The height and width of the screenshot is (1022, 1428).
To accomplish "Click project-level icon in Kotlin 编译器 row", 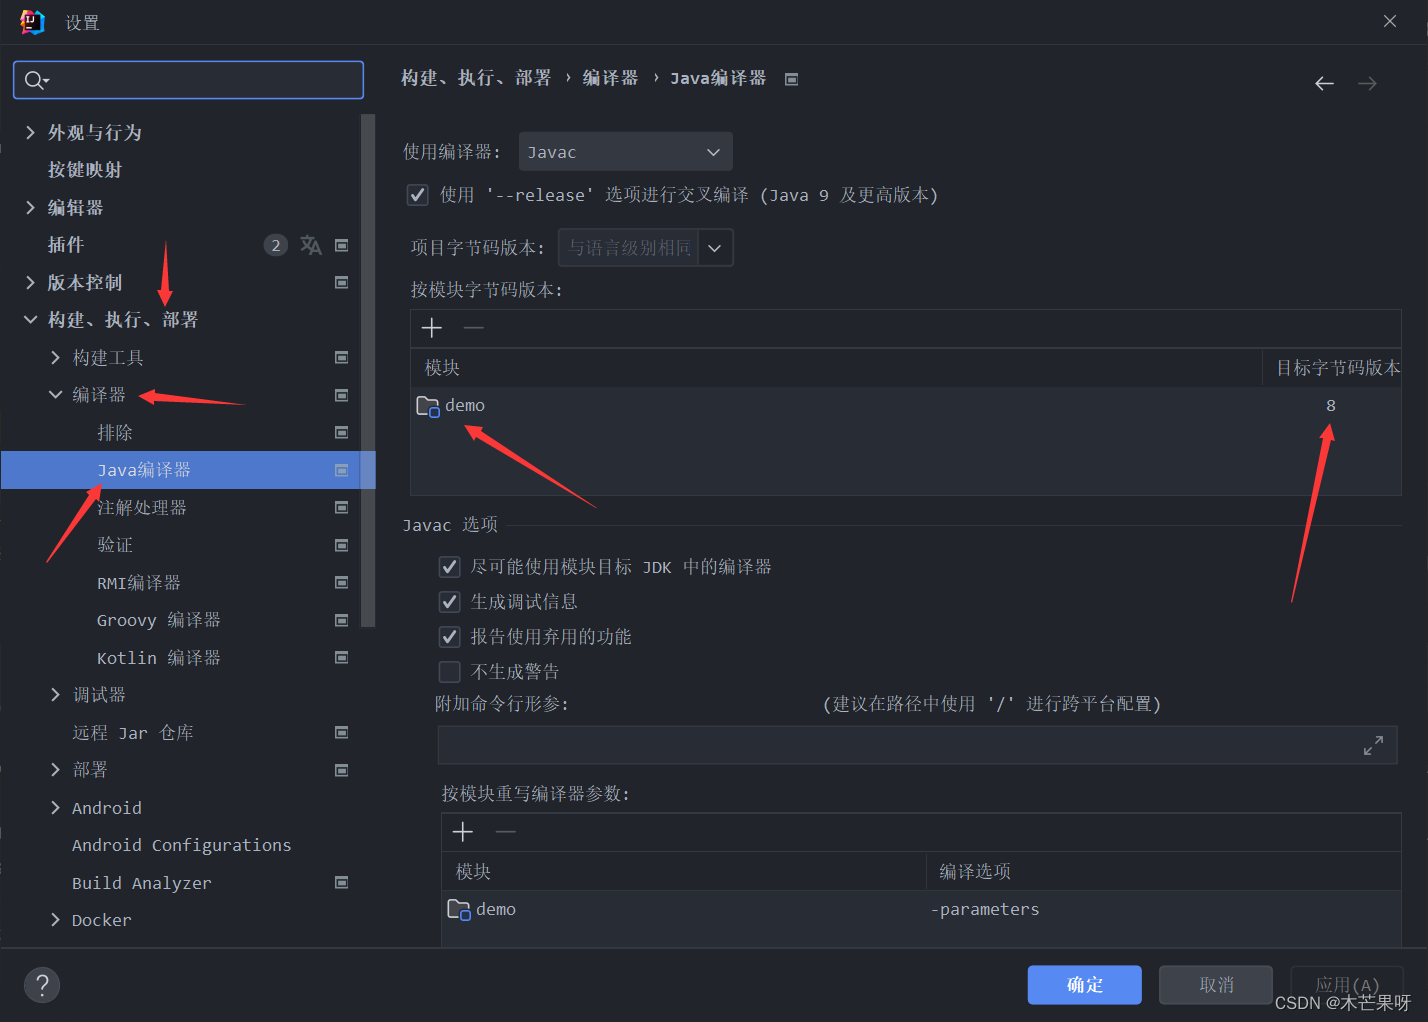I will [x=341, y=658].
